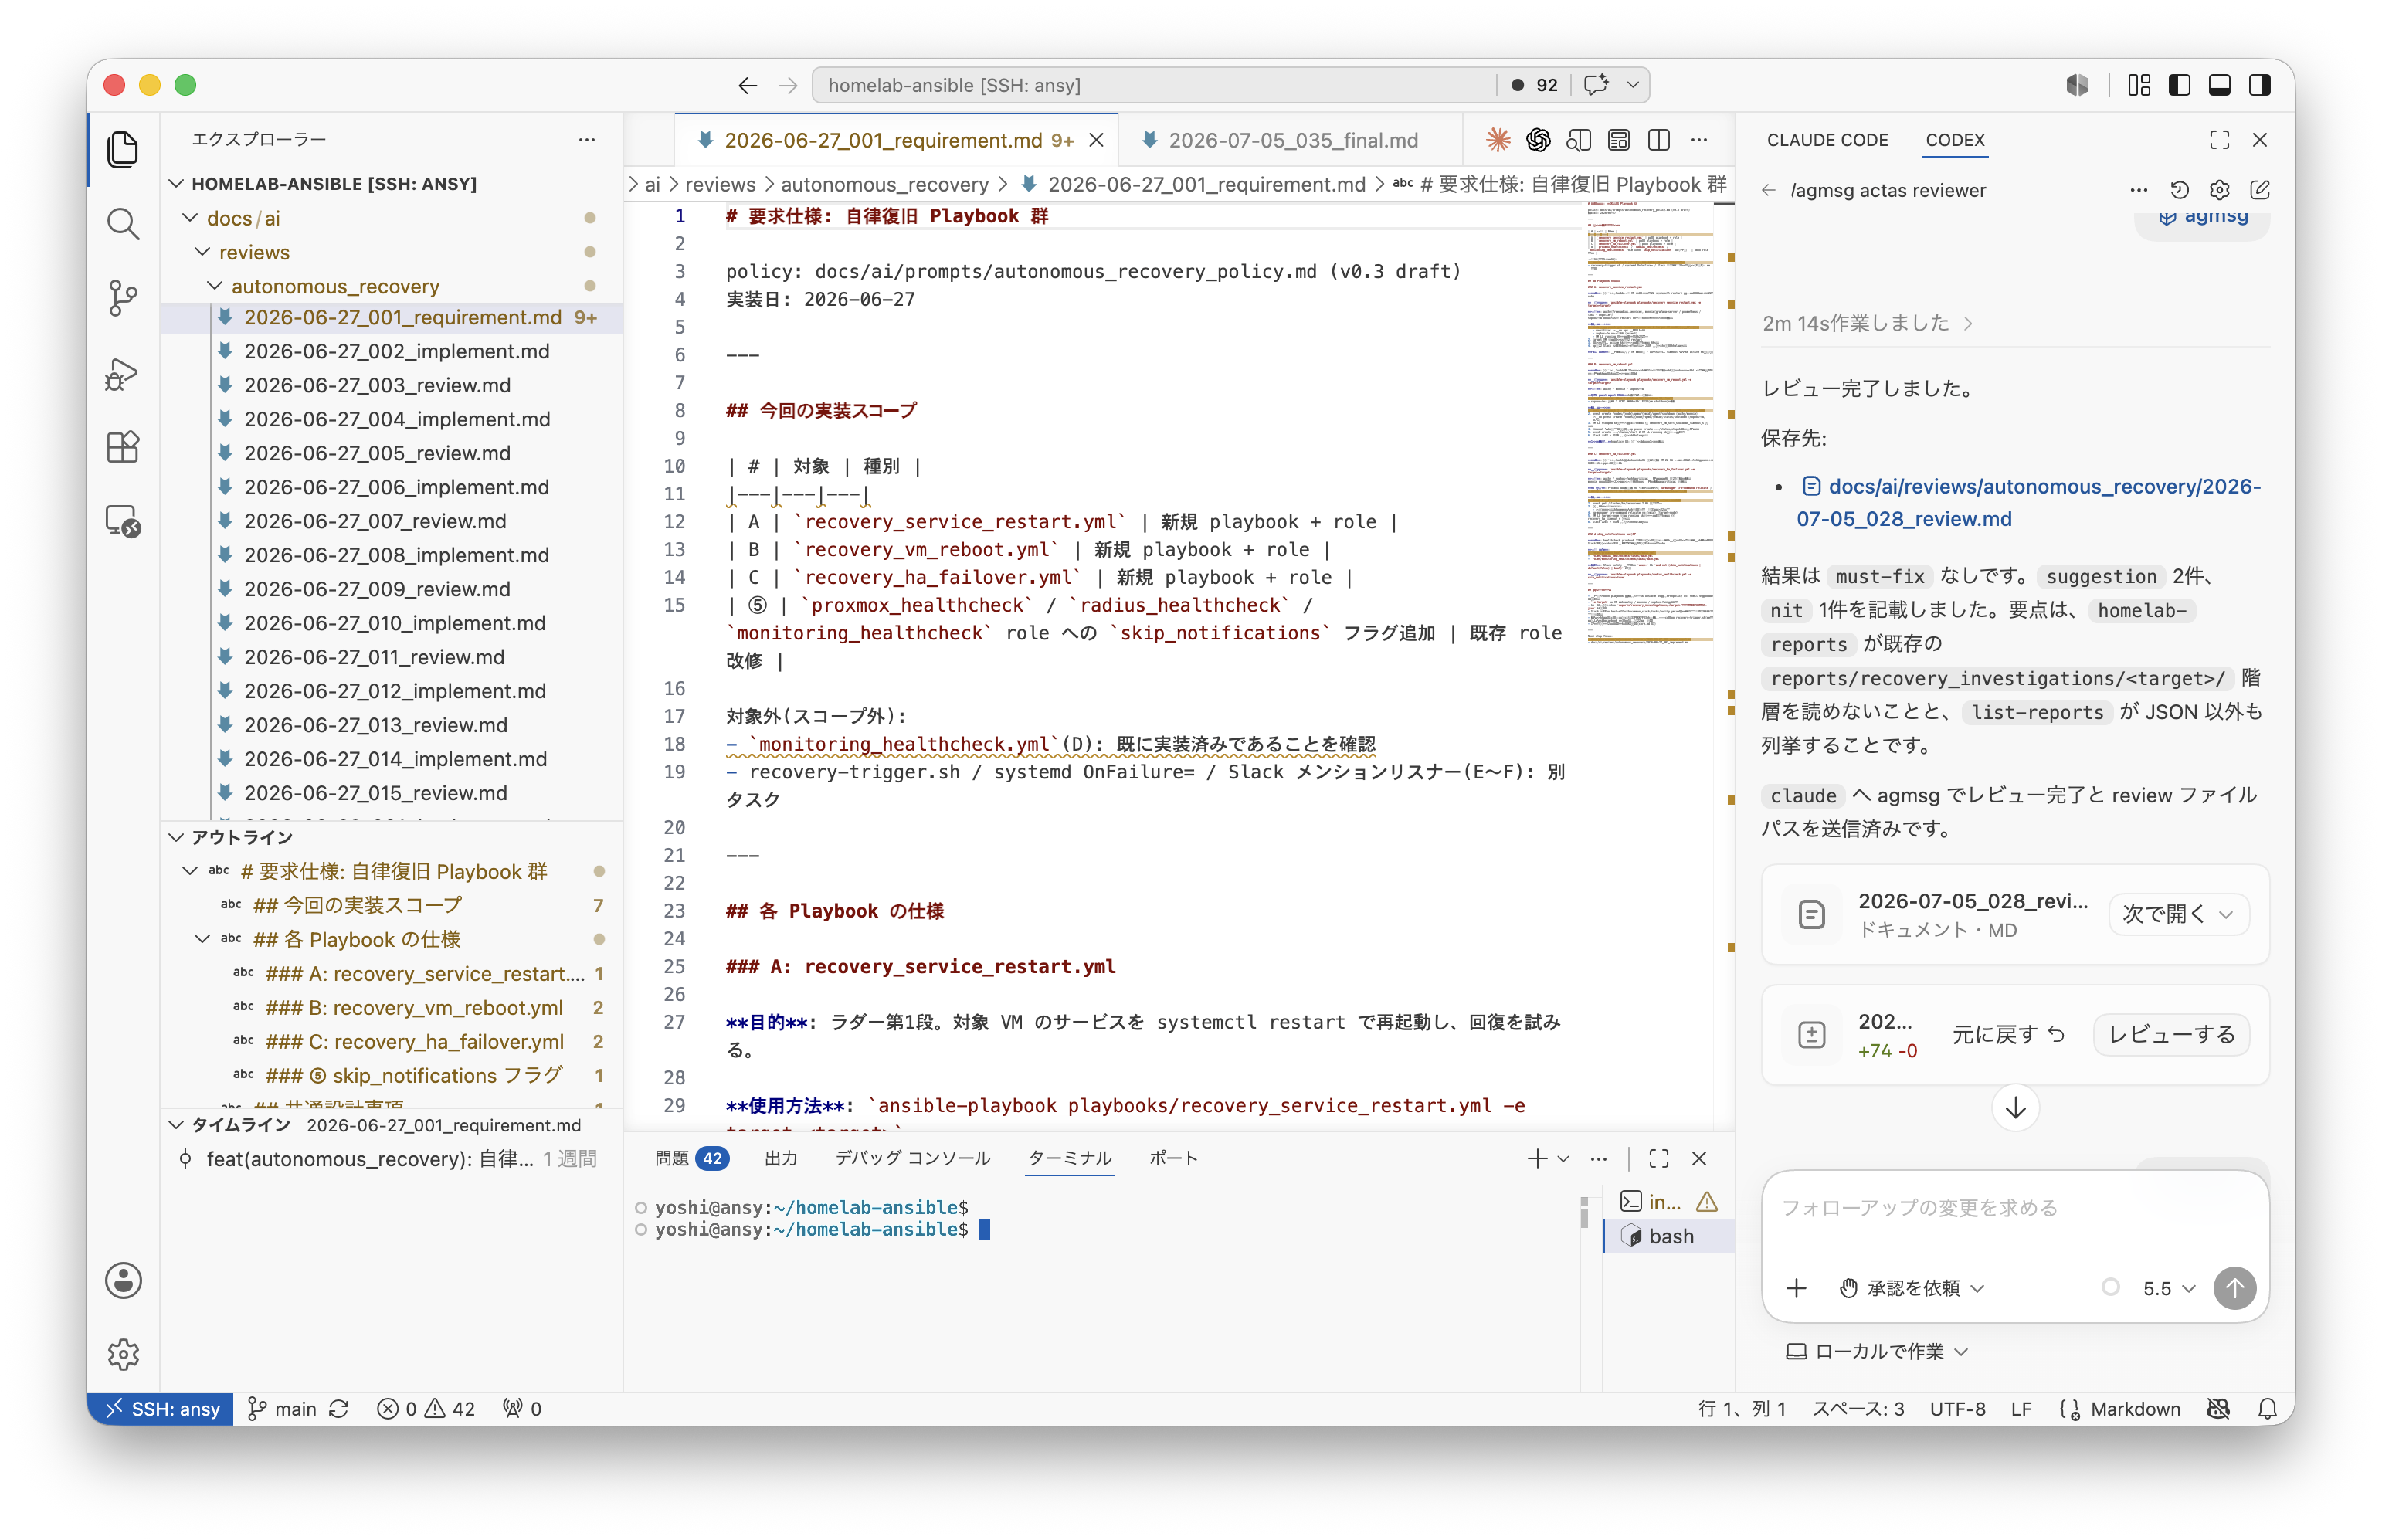The width and height of the screenshot is (2382, 1540).
Task: Open Codex settings gear
Action: (x=2219, y=190)
